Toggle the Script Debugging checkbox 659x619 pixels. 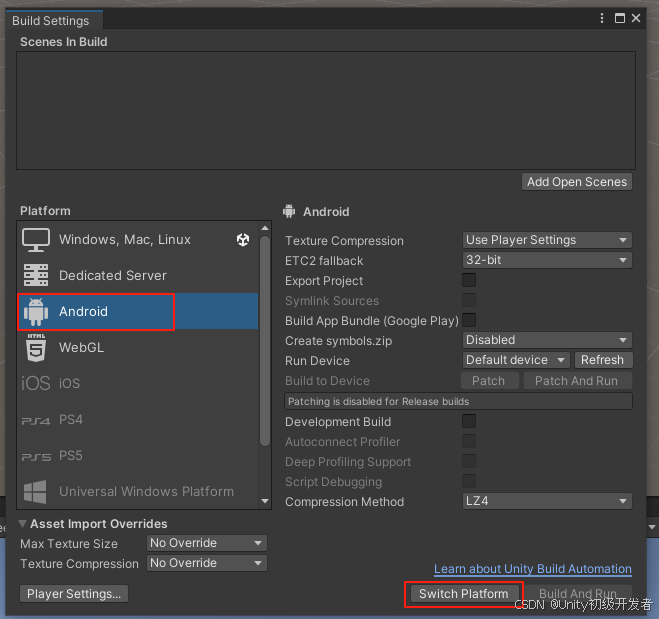pos(469,481)
